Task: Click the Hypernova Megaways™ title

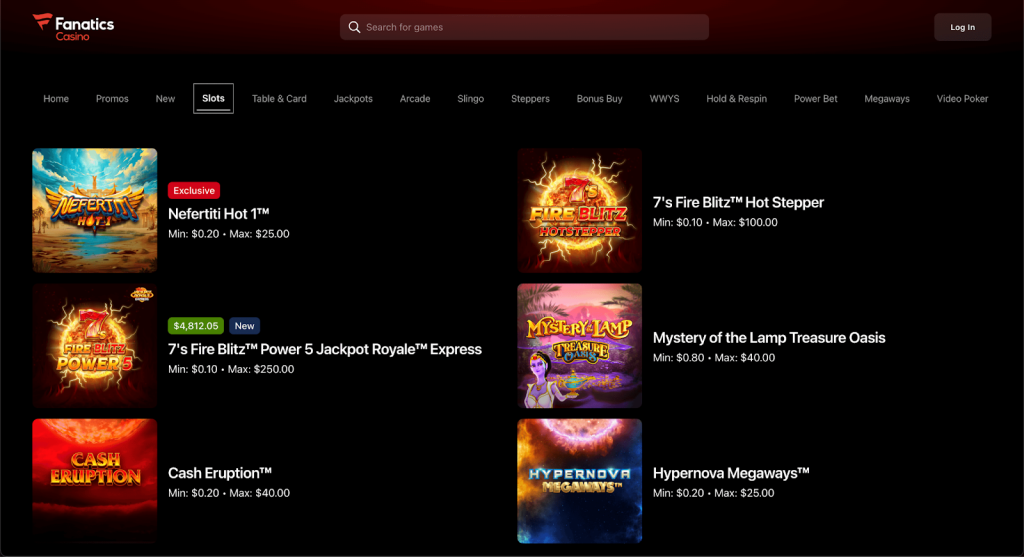Action: pyautogui.click(x=731, y=473)
